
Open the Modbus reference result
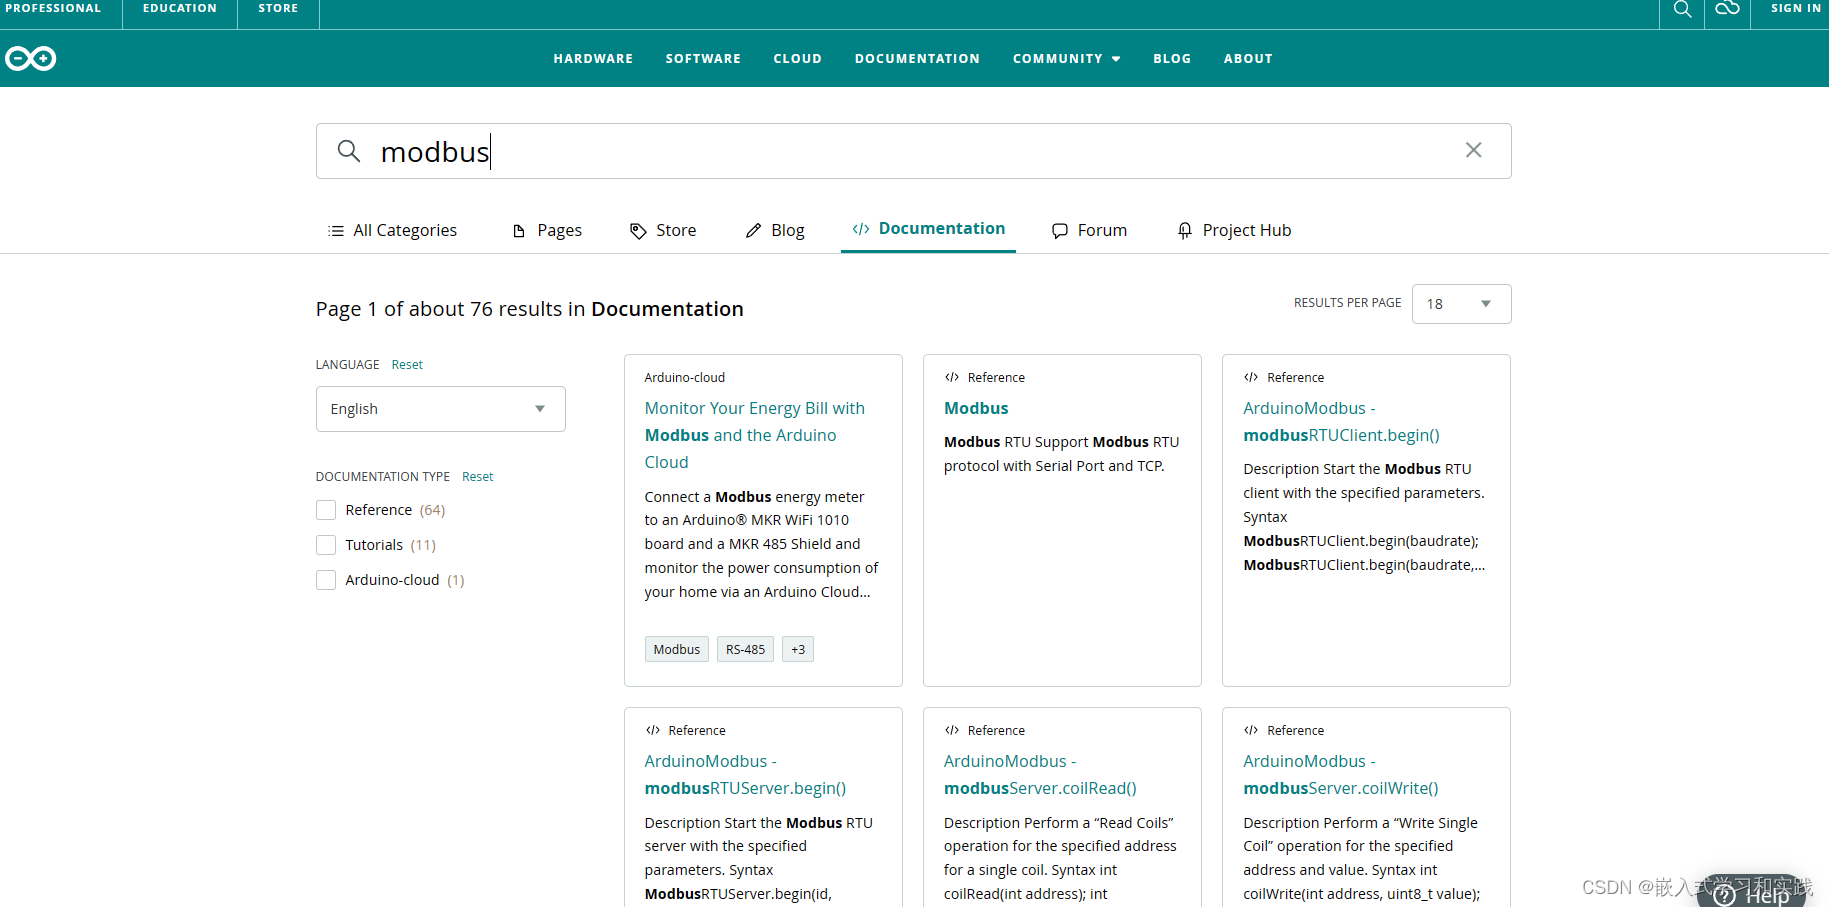[x=976, y=408]
